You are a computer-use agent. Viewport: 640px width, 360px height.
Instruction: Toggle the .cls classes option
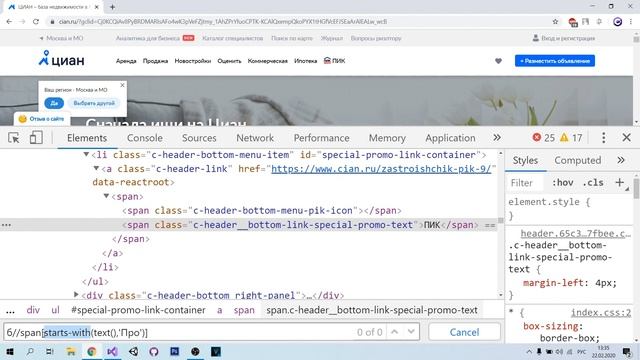click(x=593, y=183)
